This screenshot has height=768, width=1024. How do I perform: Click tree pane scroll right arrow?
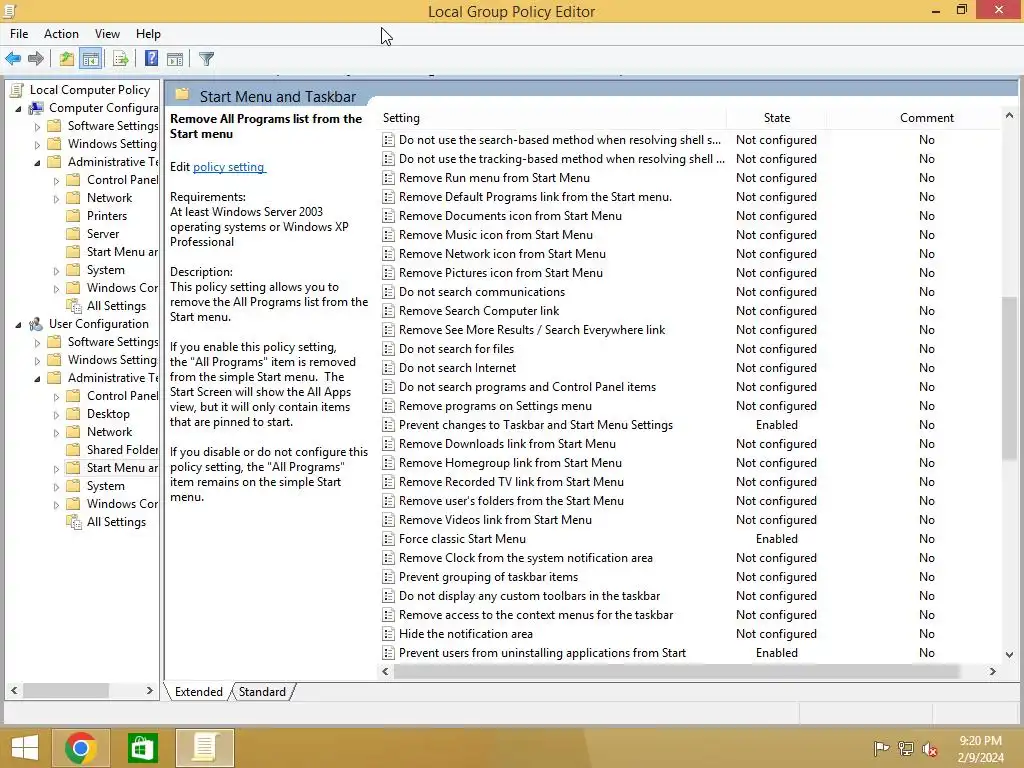tap(150, 690)
